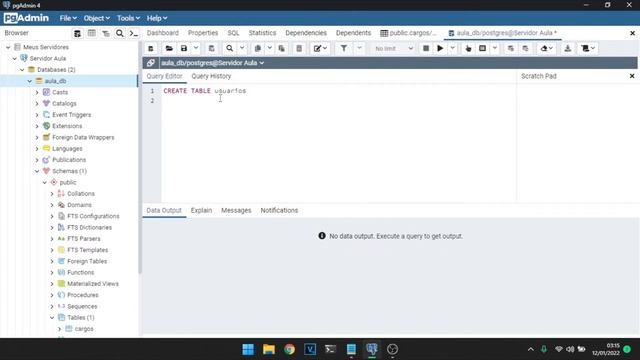The width and height of the screenshot is (640, 360).
Task: Collapse the Servidor Aula tree node
Action: point(15,58)
